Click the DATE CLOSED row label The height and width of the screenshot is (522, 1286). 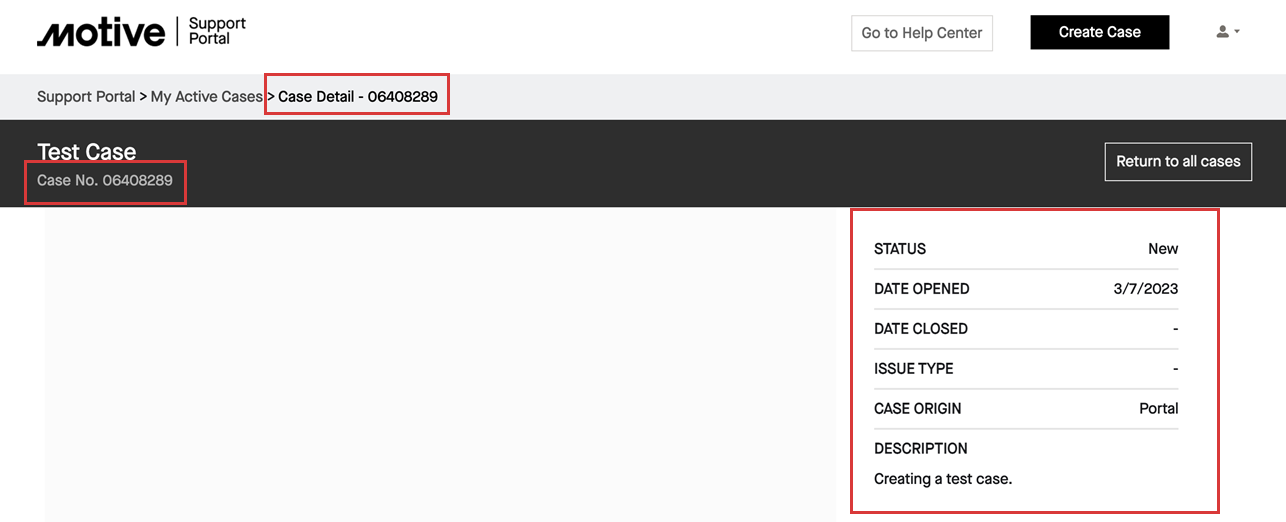[920, 329]
